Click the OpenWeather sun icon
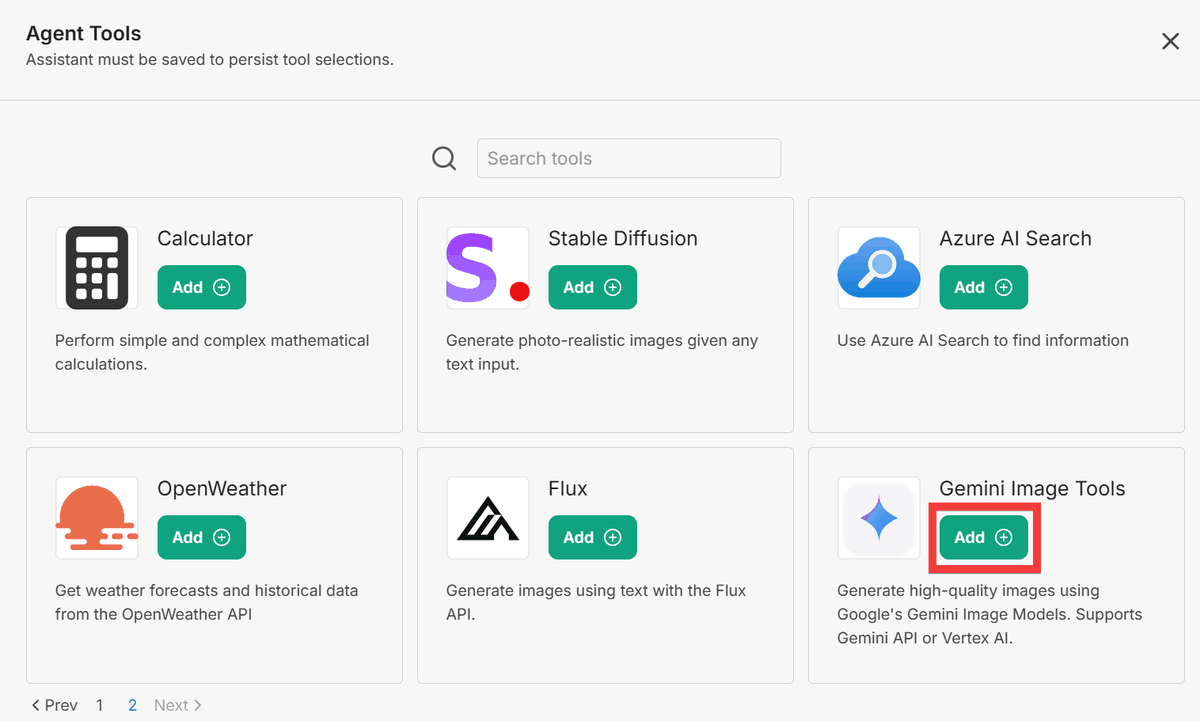The width and height of the screenshot is (1200, 721). click(x=97, y=518)
